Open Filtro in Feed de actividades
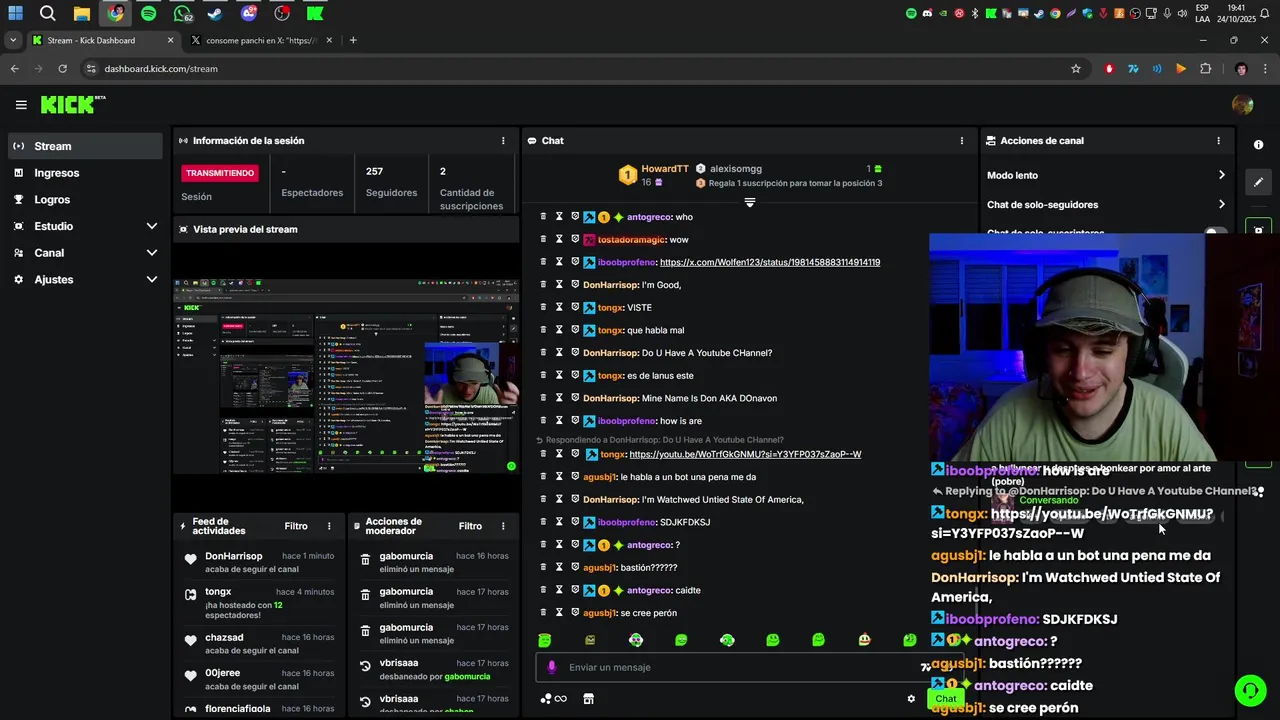 coord(296,526)
